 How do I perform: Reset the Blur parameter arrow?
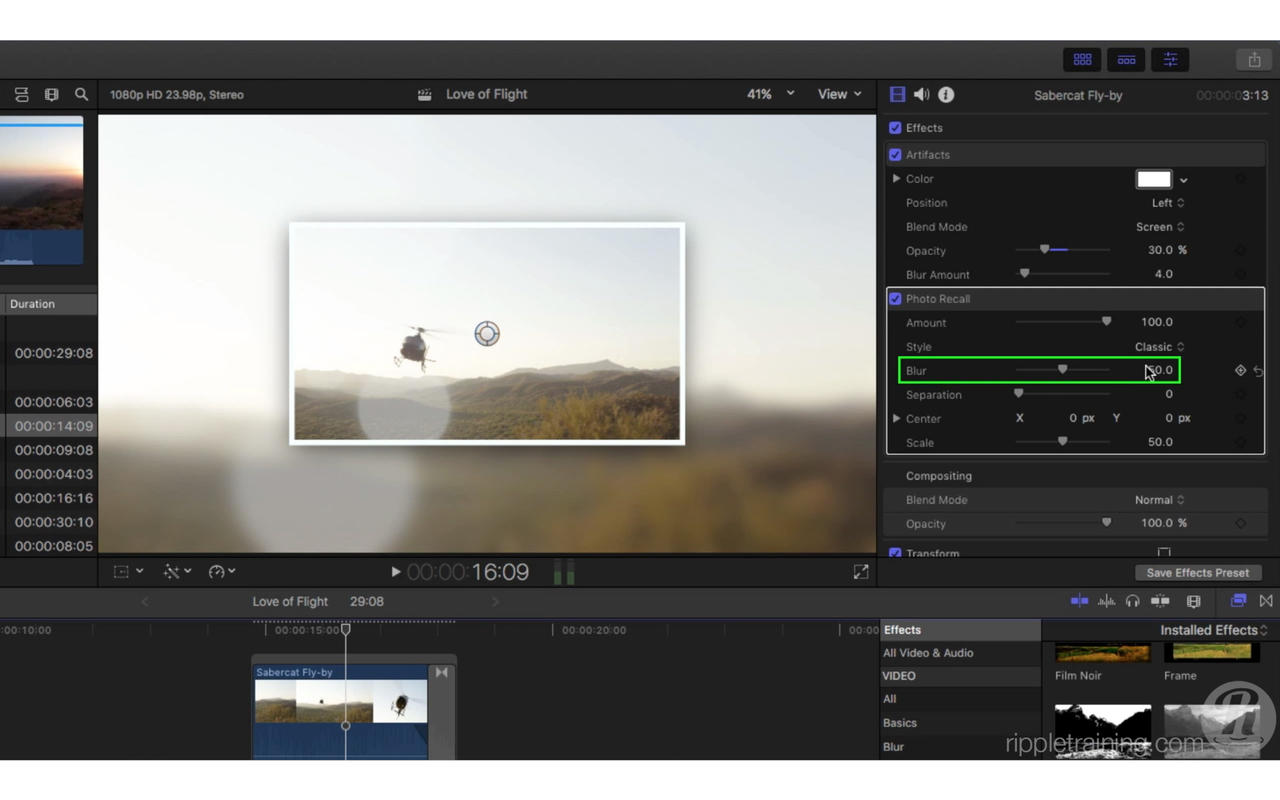point(1259,371)
